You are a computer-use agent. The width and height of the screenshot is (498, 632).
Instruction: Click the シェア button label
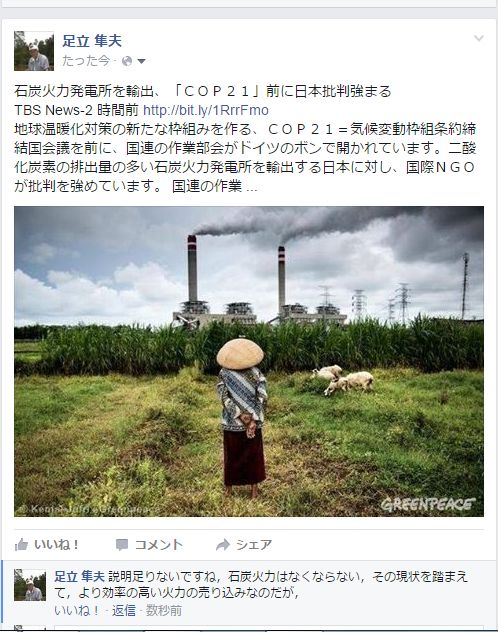pos(254,545)
